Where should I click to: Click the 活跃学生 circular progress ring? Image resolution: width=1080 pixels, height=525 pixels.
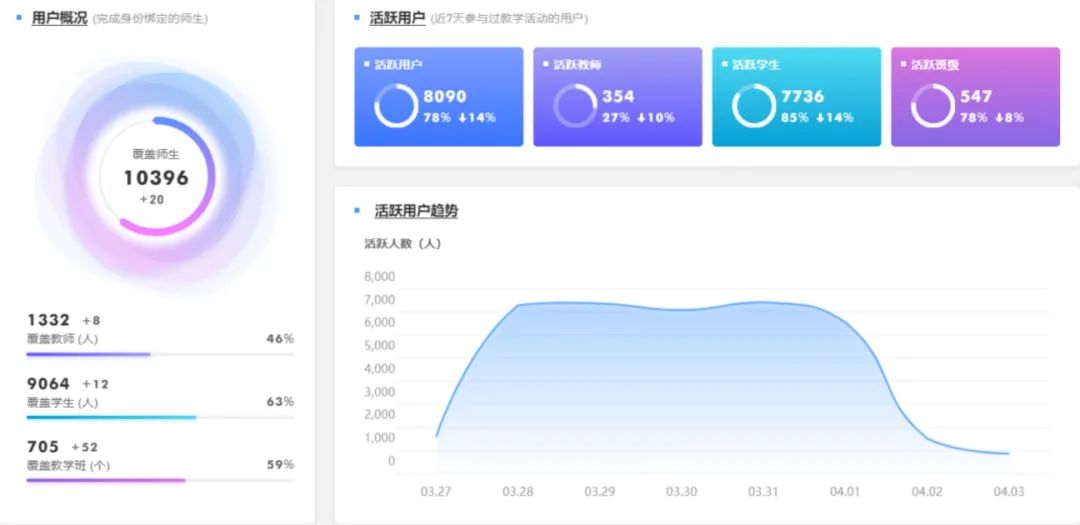pyautogui.click(x=753, y=106)
